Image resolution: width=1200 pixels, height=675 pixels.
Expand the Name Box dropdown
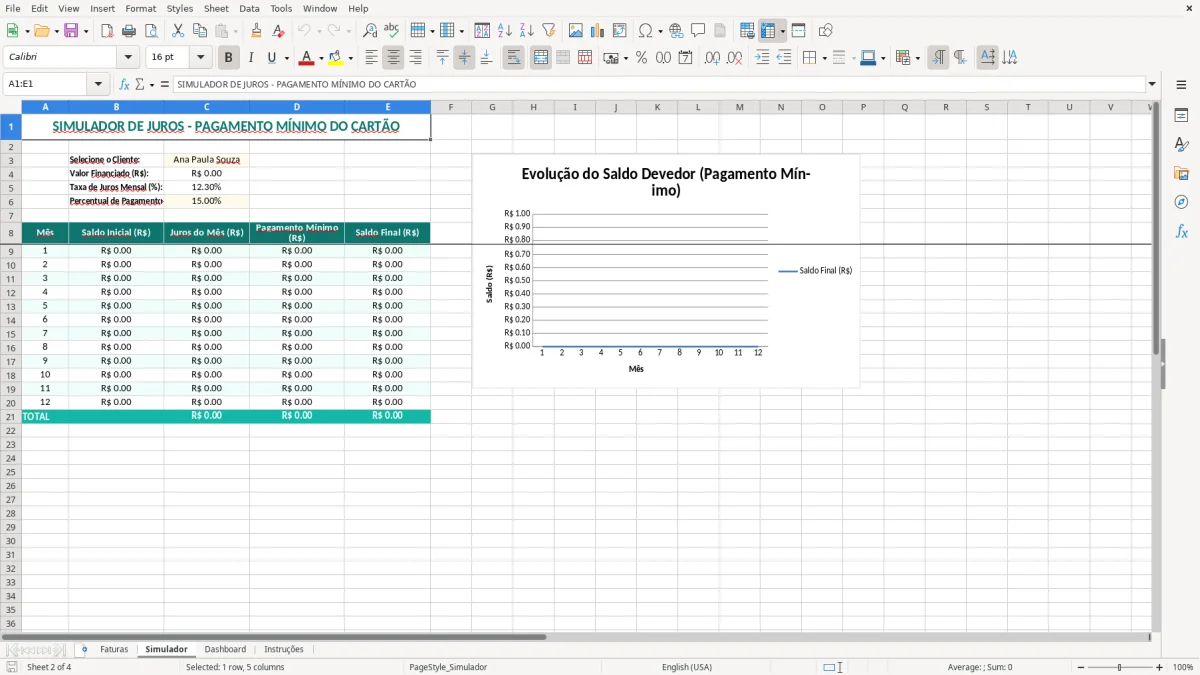click(98, 85)
